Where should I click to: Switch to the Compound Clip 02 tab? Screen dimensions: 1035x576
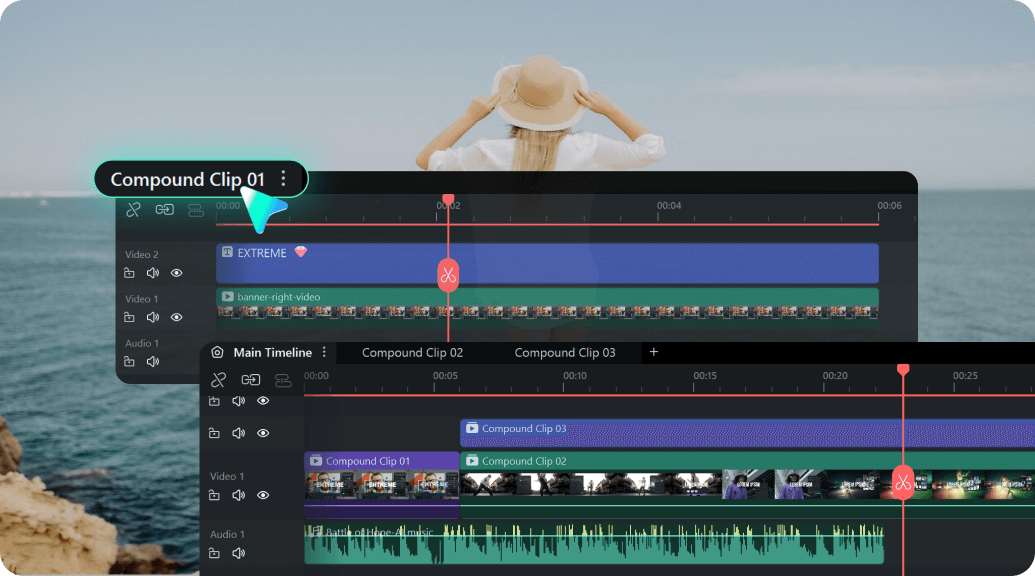click(412, 352)
